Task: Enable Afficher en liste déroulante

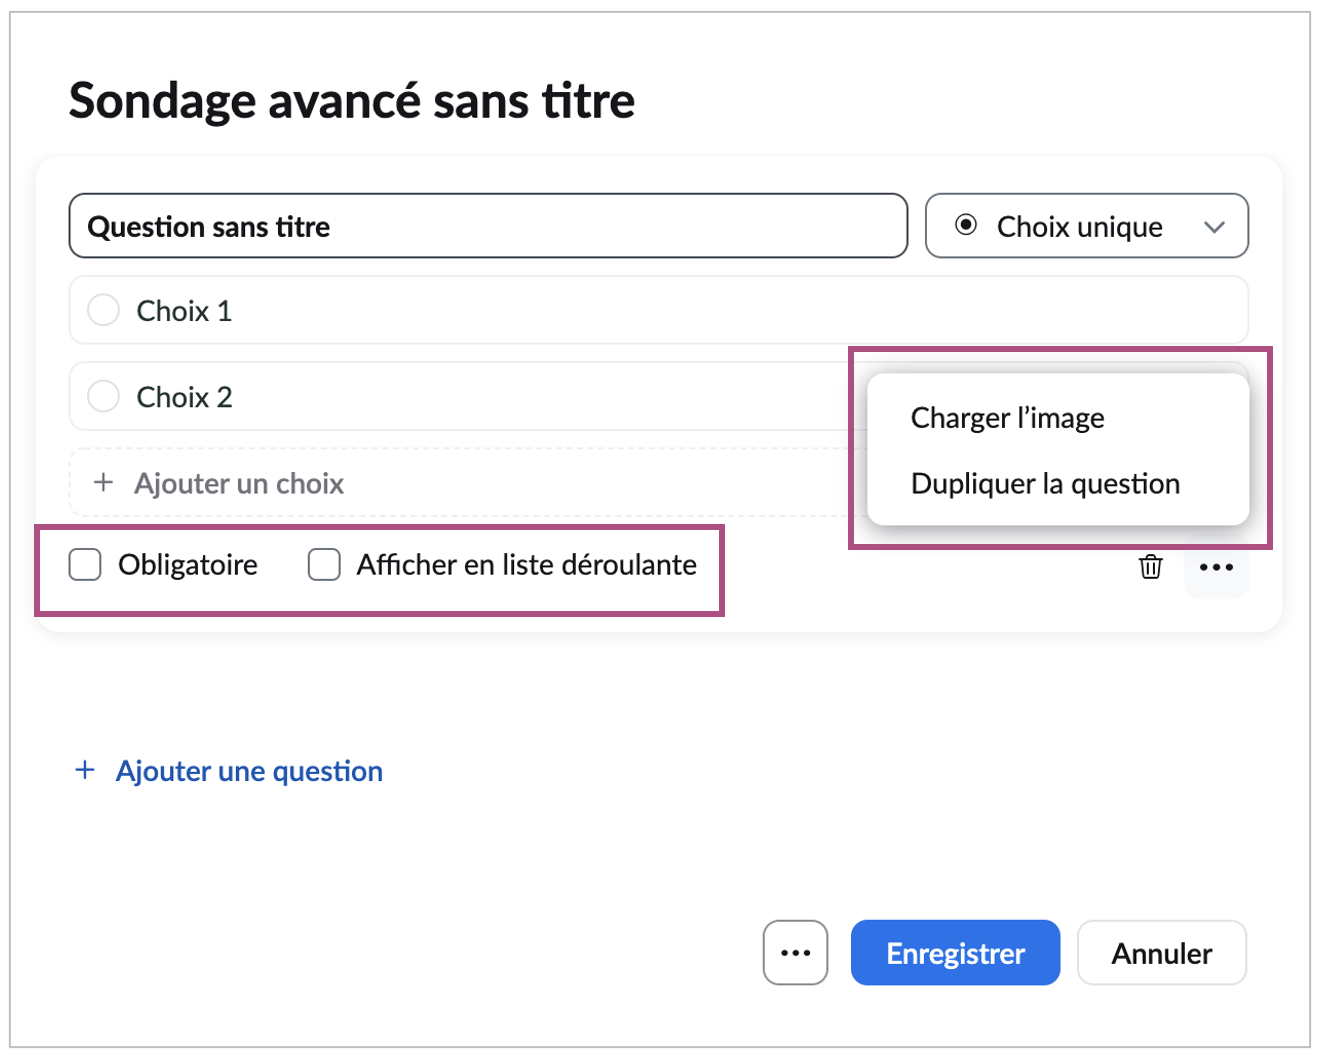Action: [x=324, y=565]
